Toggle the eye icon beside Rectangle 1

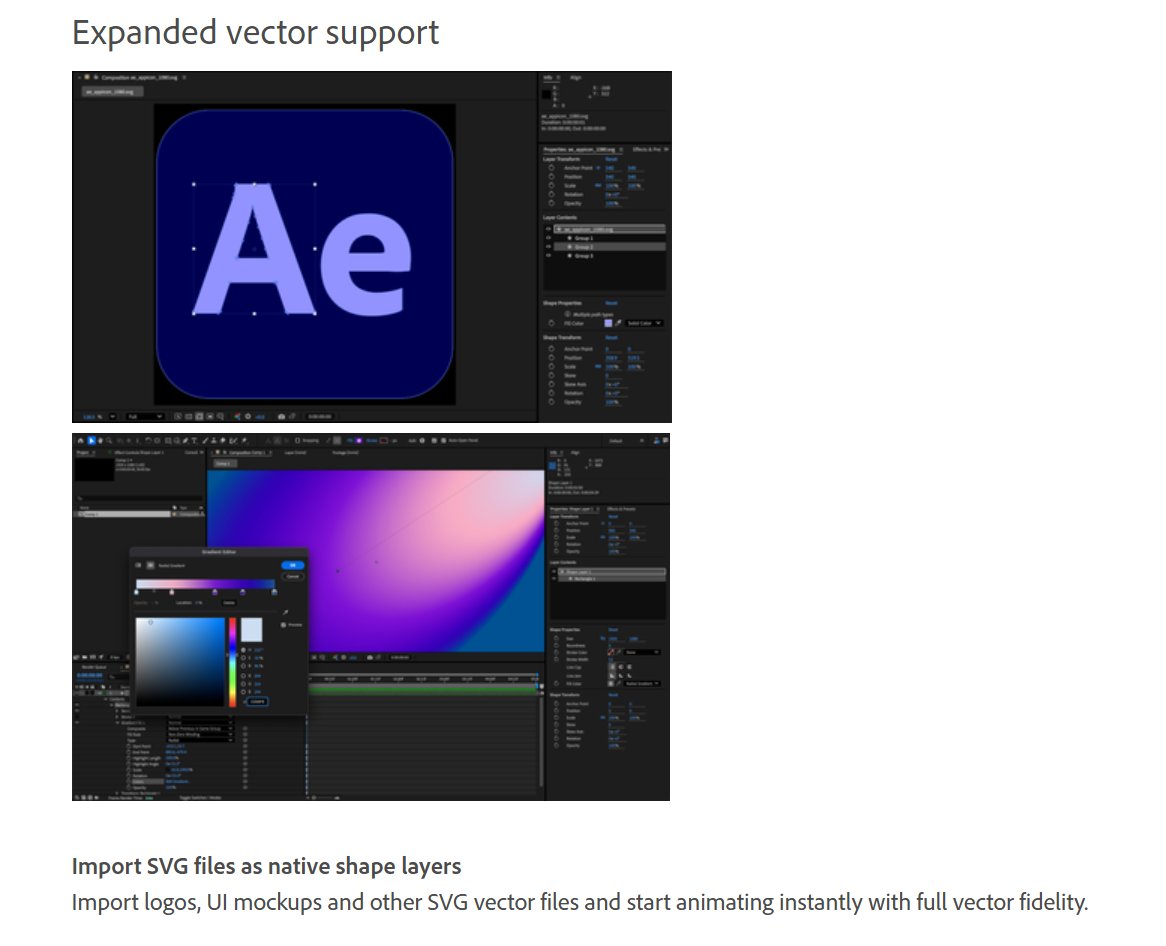click(554, 579)
